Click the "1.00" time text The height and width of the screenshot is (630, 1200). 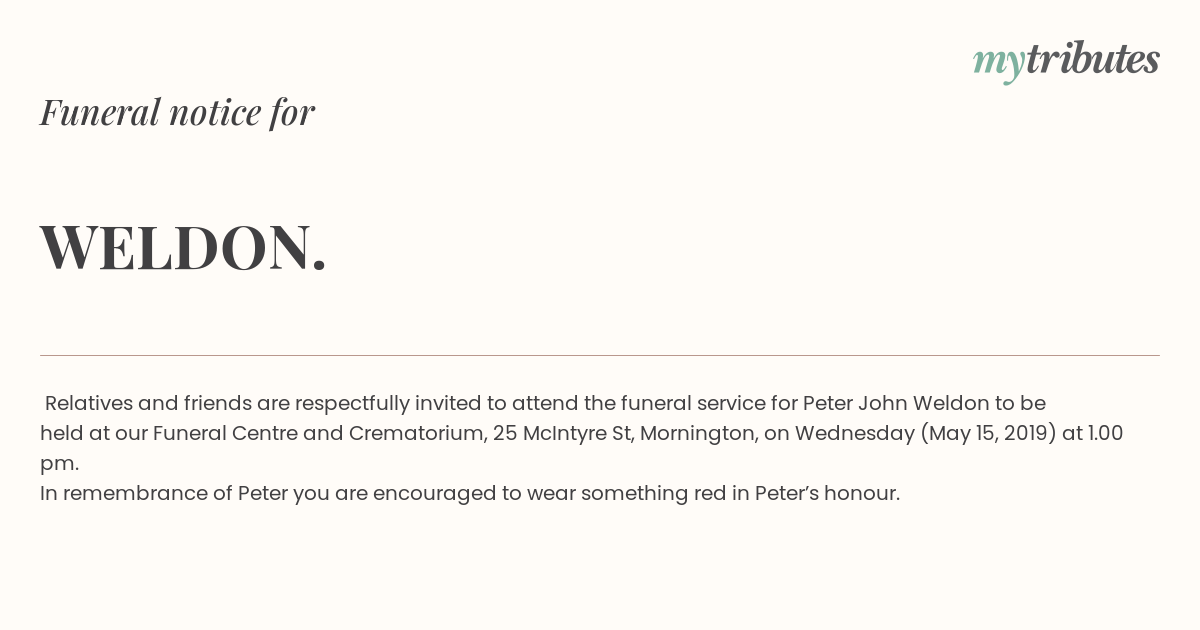(1105, 434)
